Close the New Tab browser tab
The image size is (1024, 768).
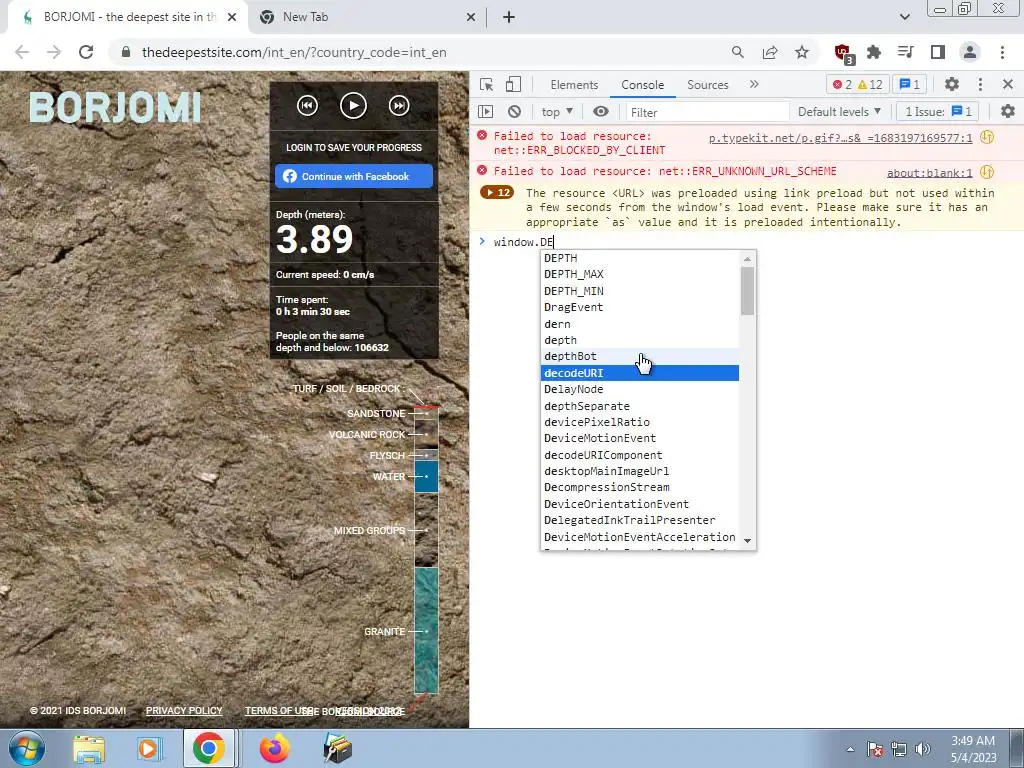(470, 17)
